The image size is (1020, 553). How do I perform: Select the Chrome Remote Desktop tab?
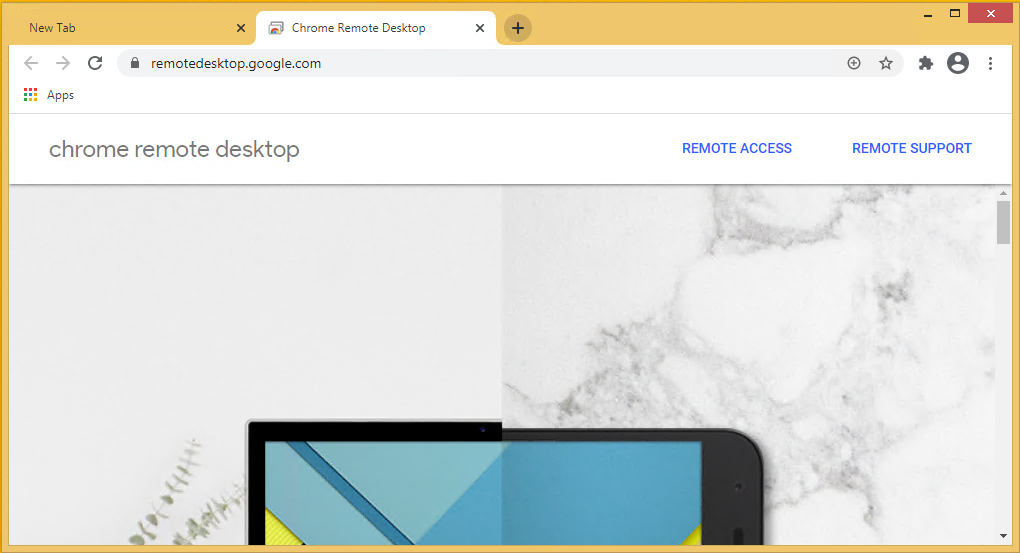point(358,28)
